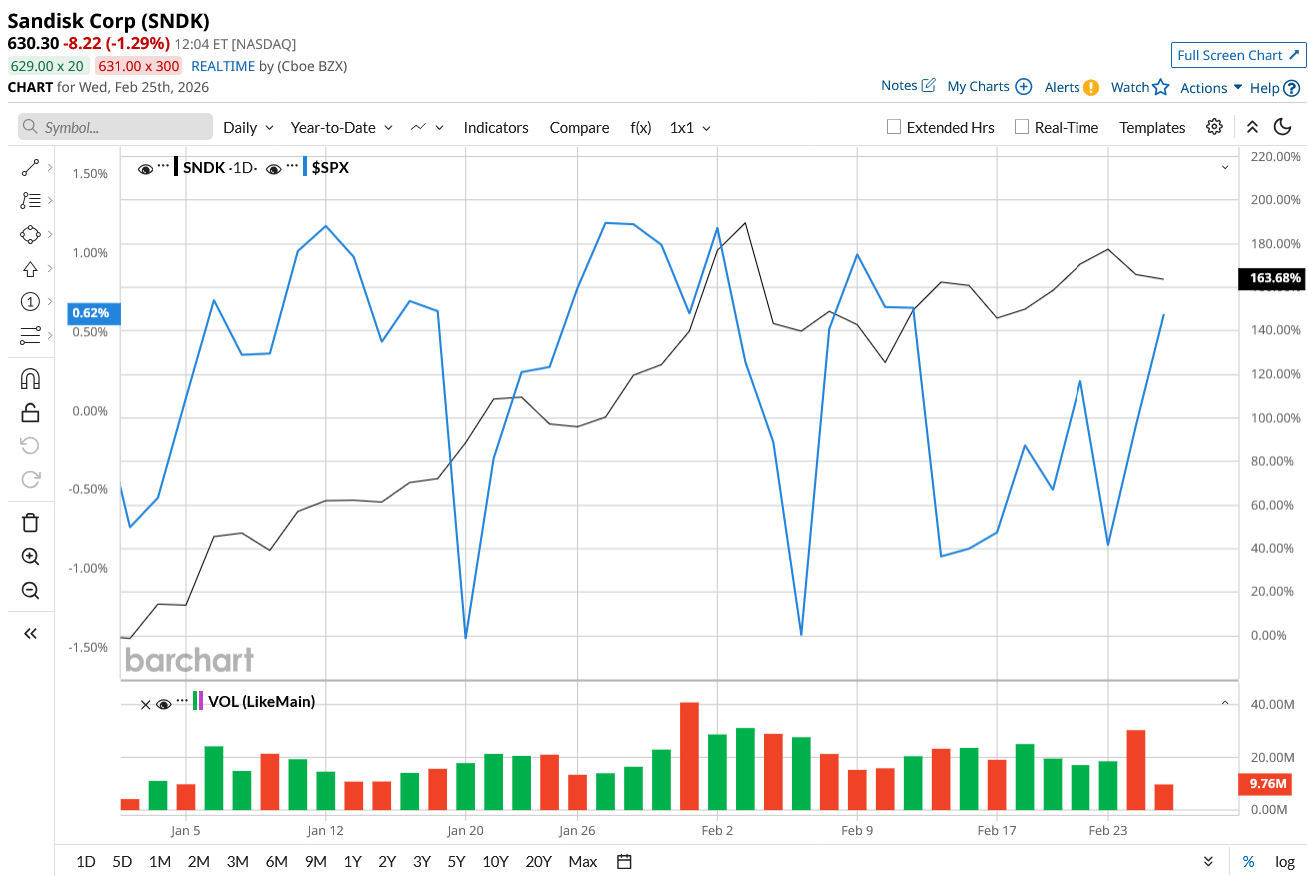Image resolution: width=1308 pixels, height=876 pixels.
Task: Click the 9.76M volume axis label
Action: point(1267,784)
